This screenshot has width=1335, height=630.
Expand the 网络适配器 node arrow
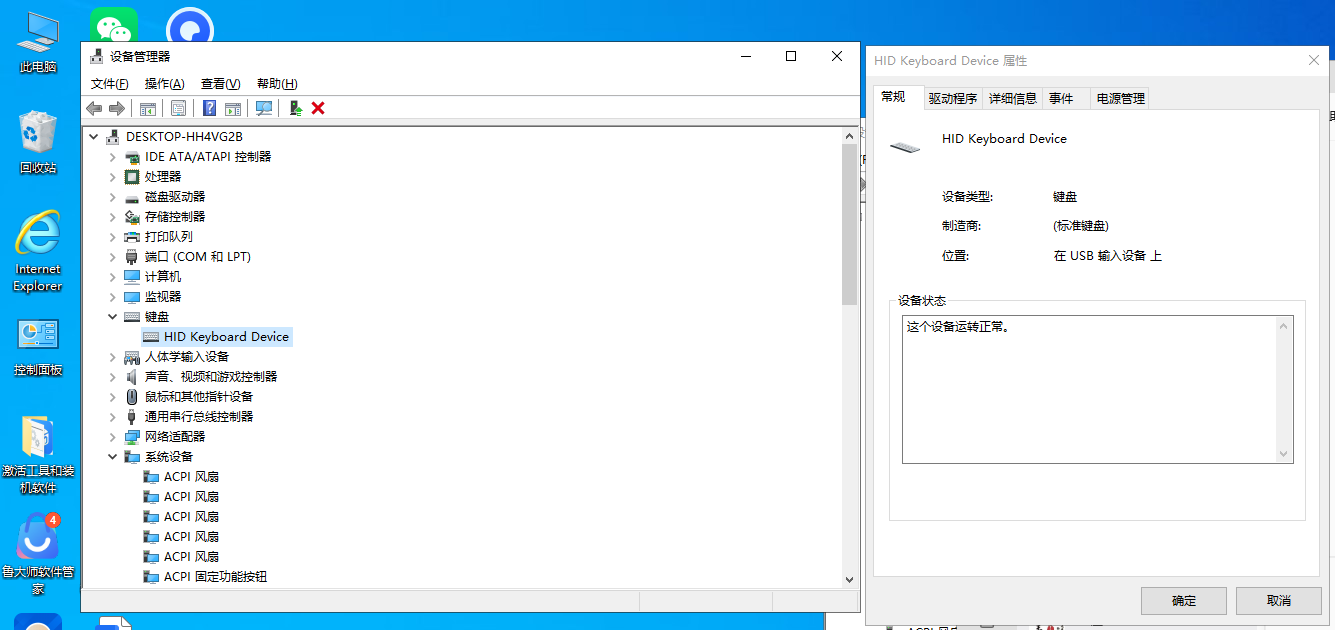tap(113, 436)
